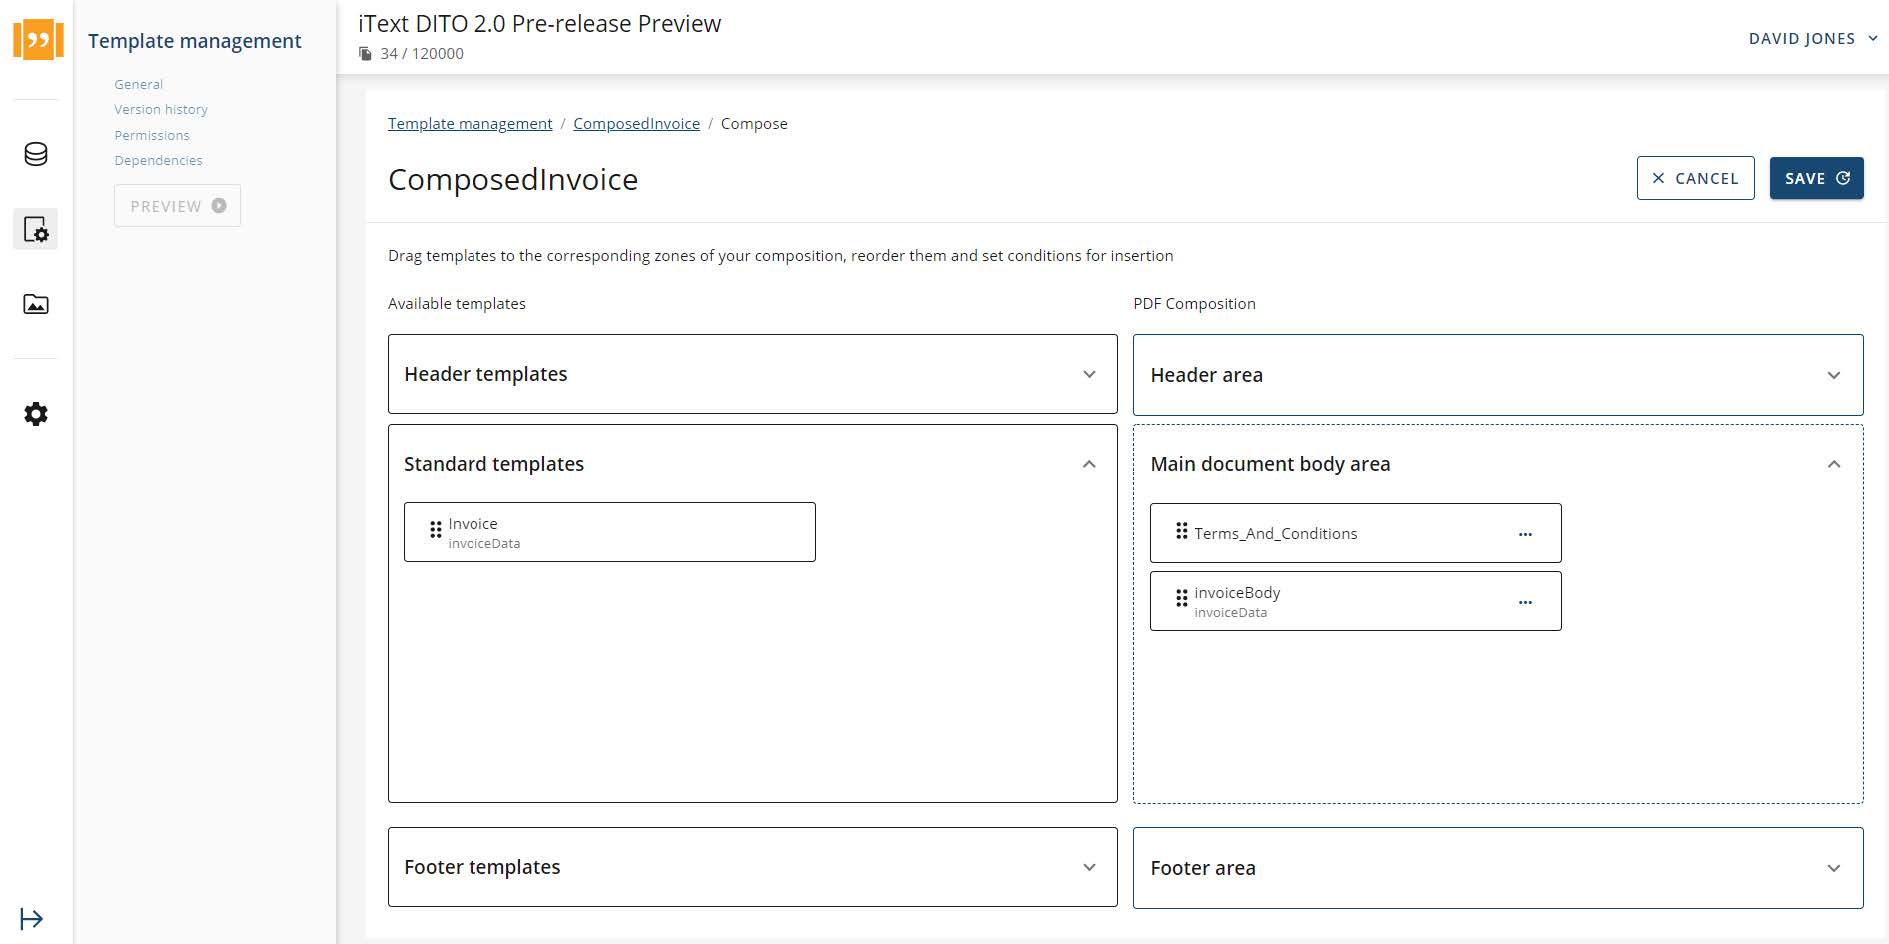
Task: Select the template management sidebar icon
Action: click(36, 229)
